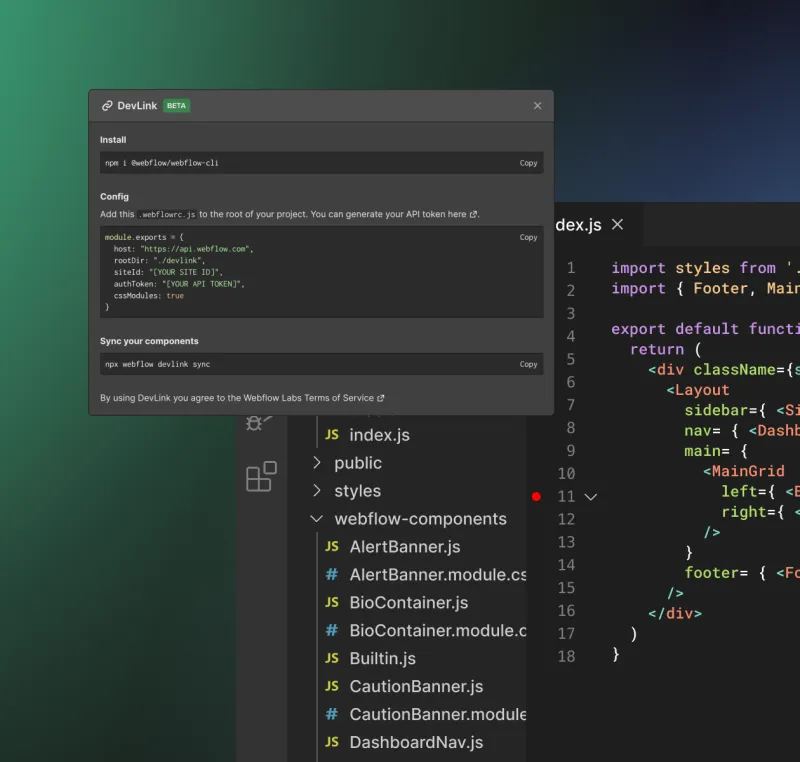Toggle the red breakpoint dot on line 11
The height and width of the screenshot is (762, 800).
tap(537, 496)
